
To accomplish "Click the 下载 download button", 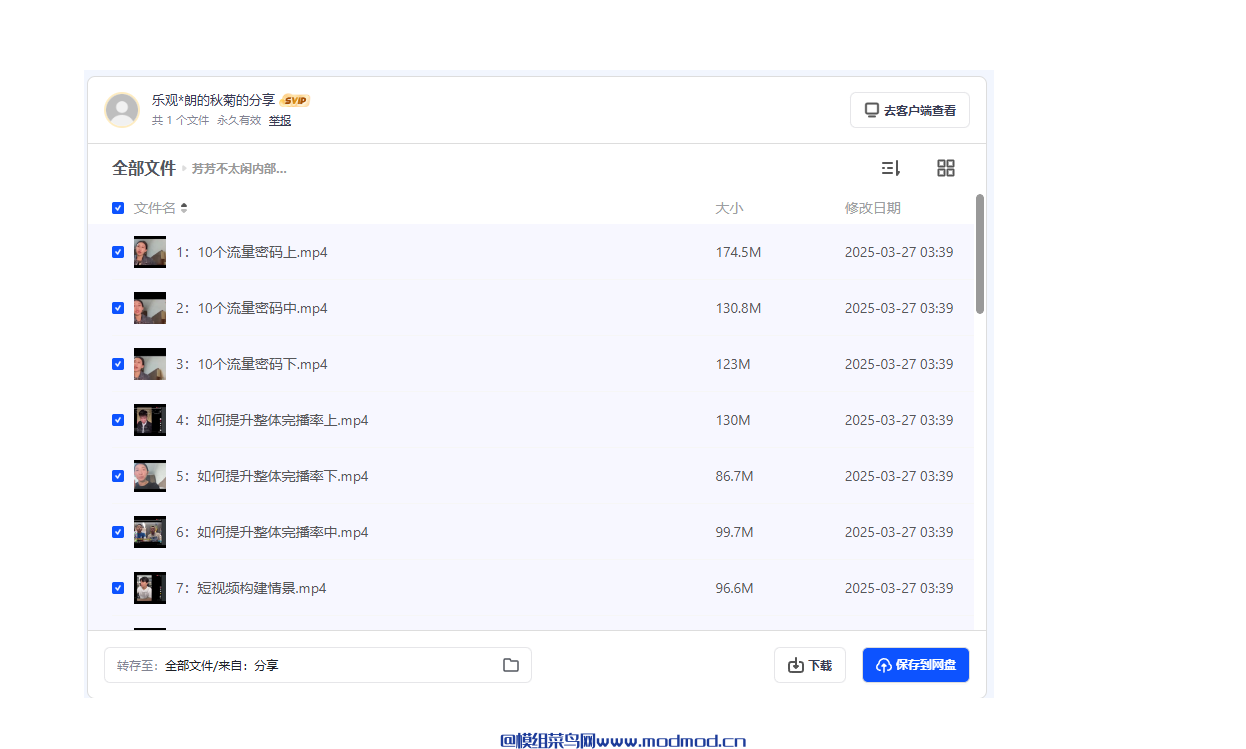I will pyautogui.click(x=810, y=665).
